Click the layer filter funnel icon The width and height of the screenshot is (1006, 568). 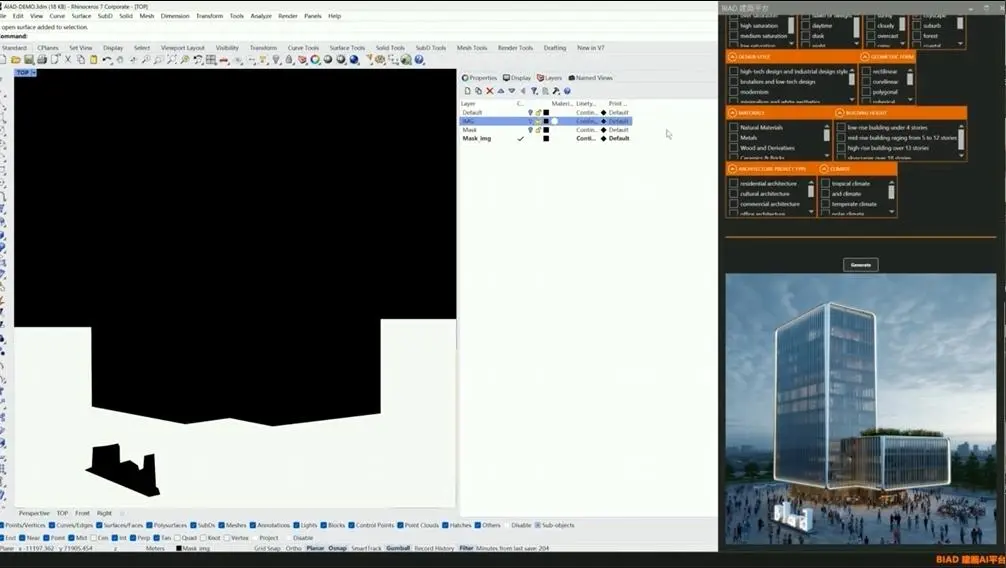[x=534, y=91]
